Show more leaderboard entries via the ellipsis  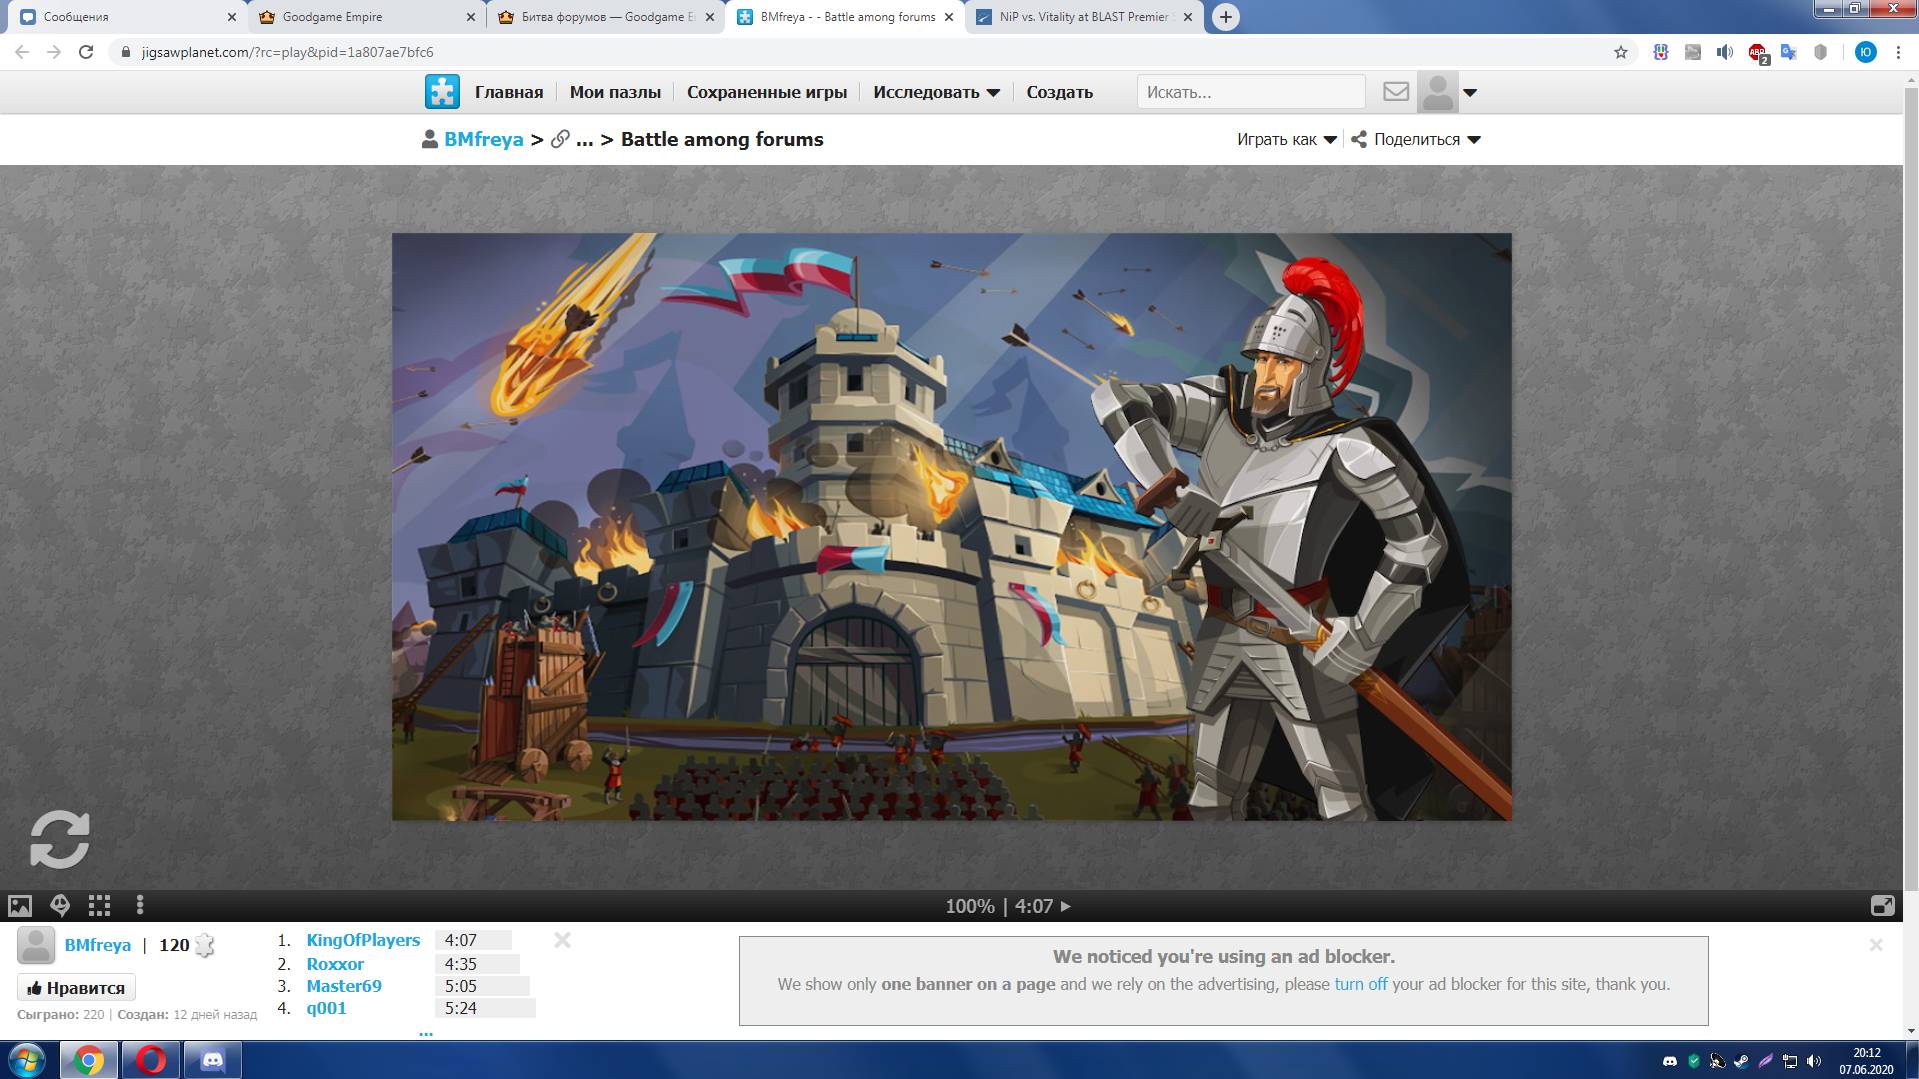tap(426, 1032)
